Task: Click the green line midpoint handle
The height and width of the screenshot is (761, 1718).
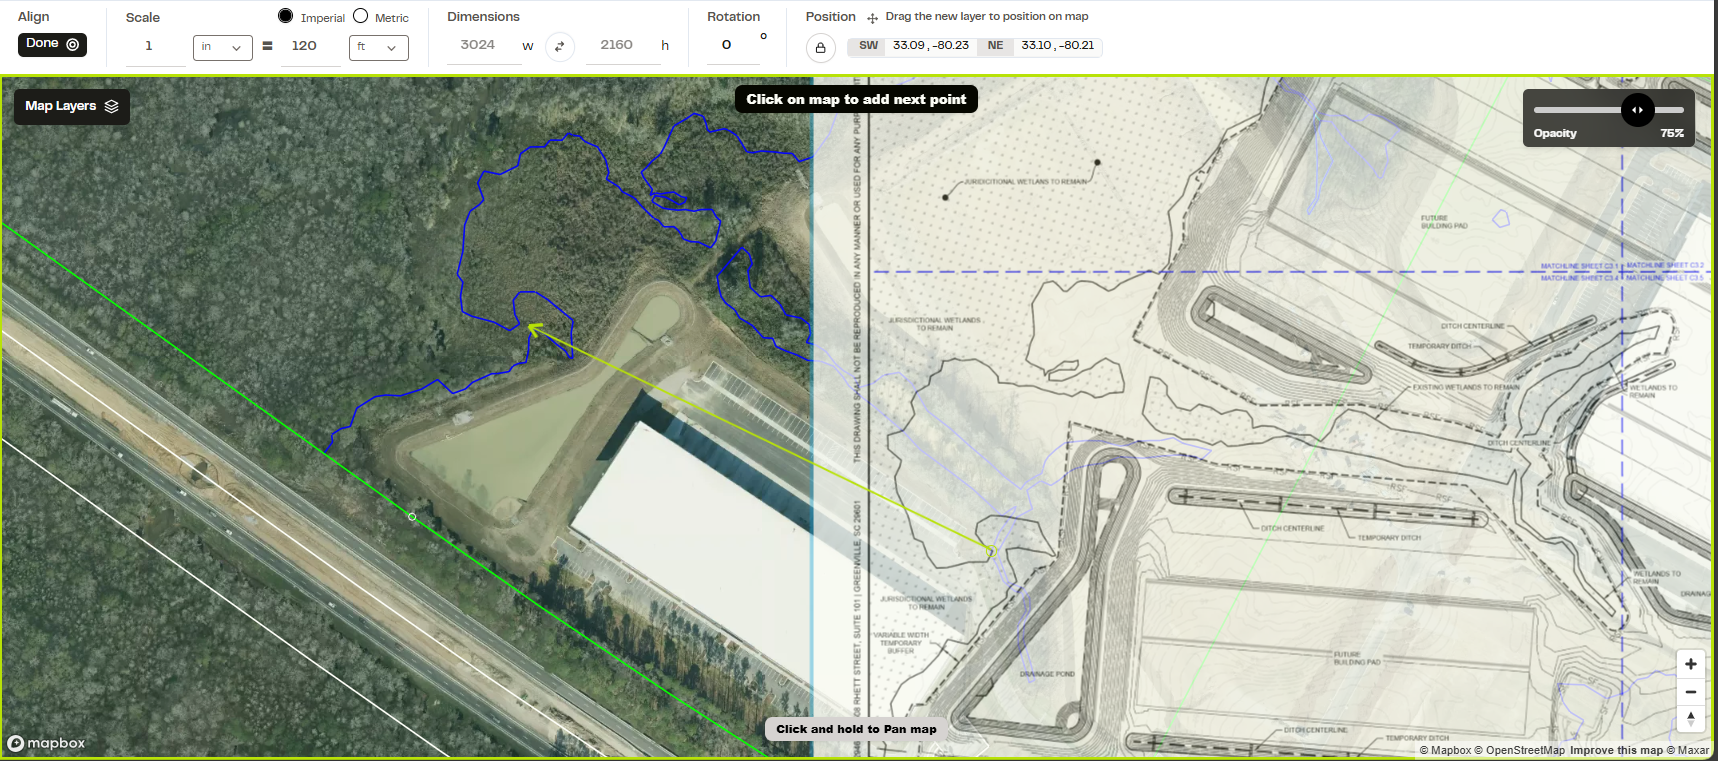Action: click(x=412, y=517)
